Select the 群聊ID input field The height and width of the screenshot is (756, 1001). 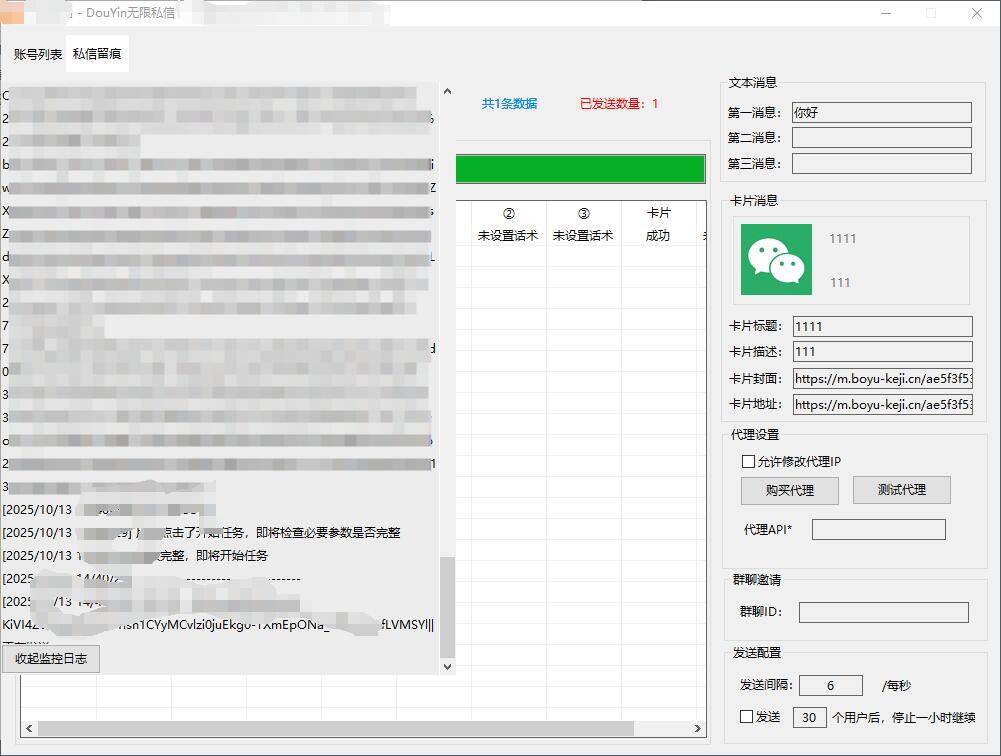tap(883, 612)
